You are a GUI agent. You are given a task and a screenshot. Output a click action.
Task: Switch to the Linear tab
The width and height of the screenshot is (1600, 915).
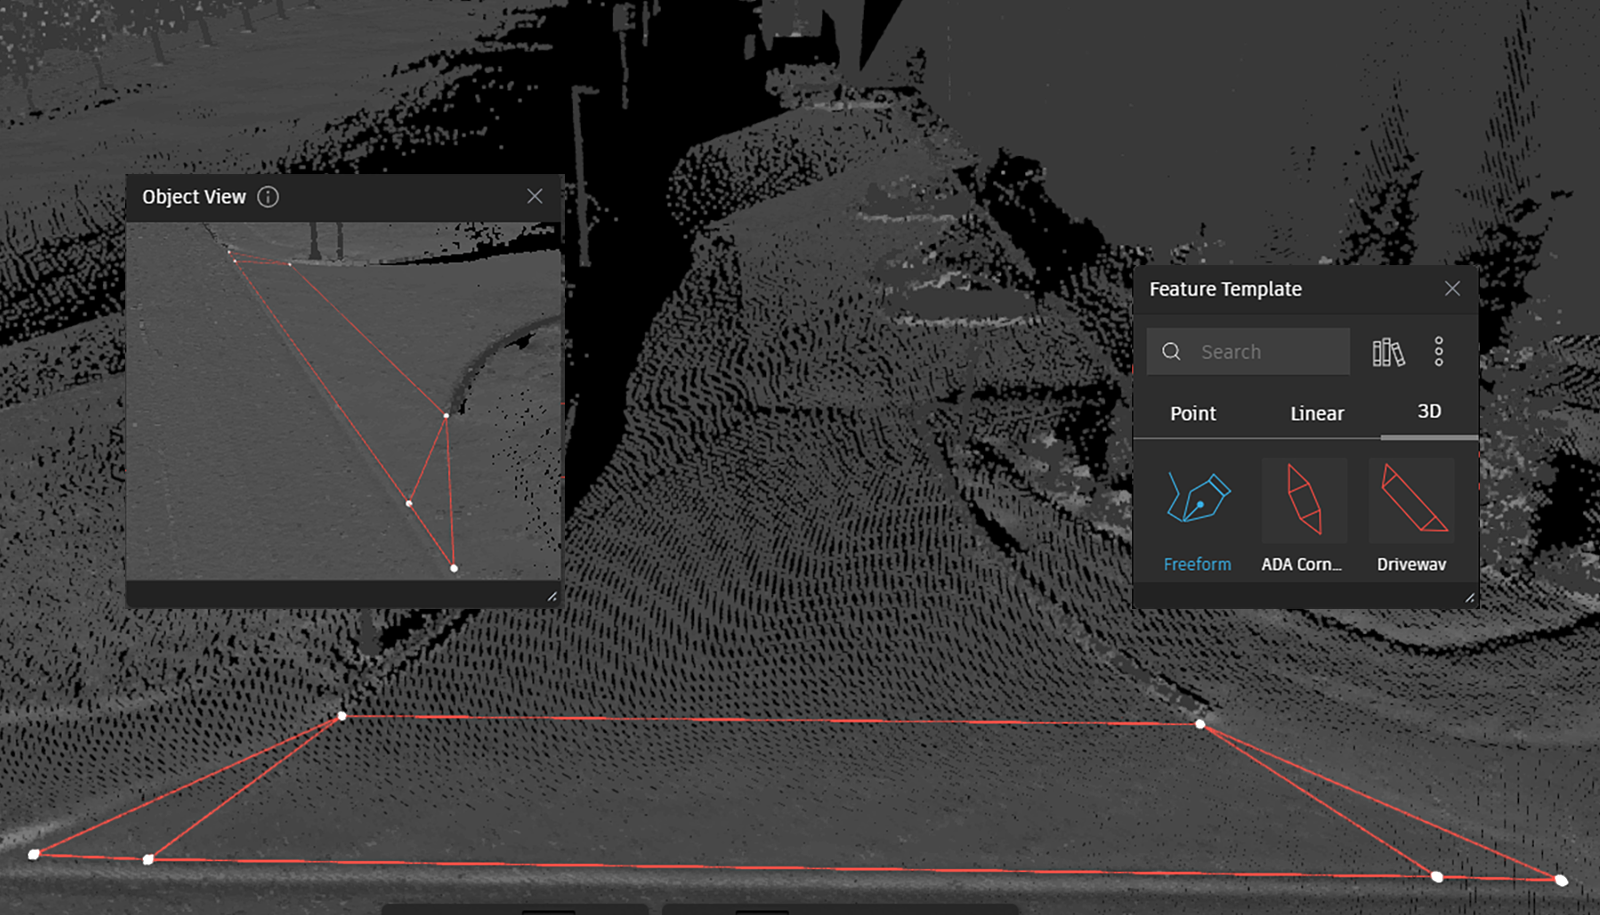coord(1317,413)
